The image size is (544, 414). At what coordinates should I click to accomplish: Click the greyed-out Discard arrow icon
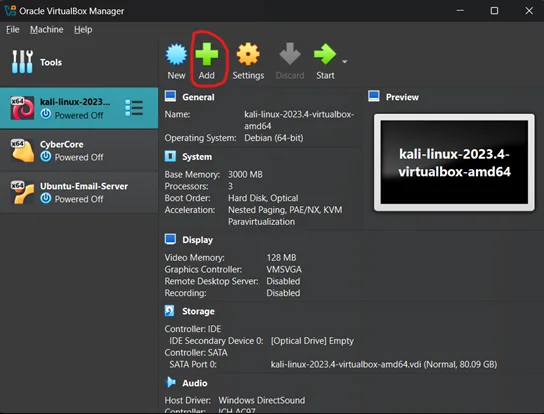click(290, 54)
